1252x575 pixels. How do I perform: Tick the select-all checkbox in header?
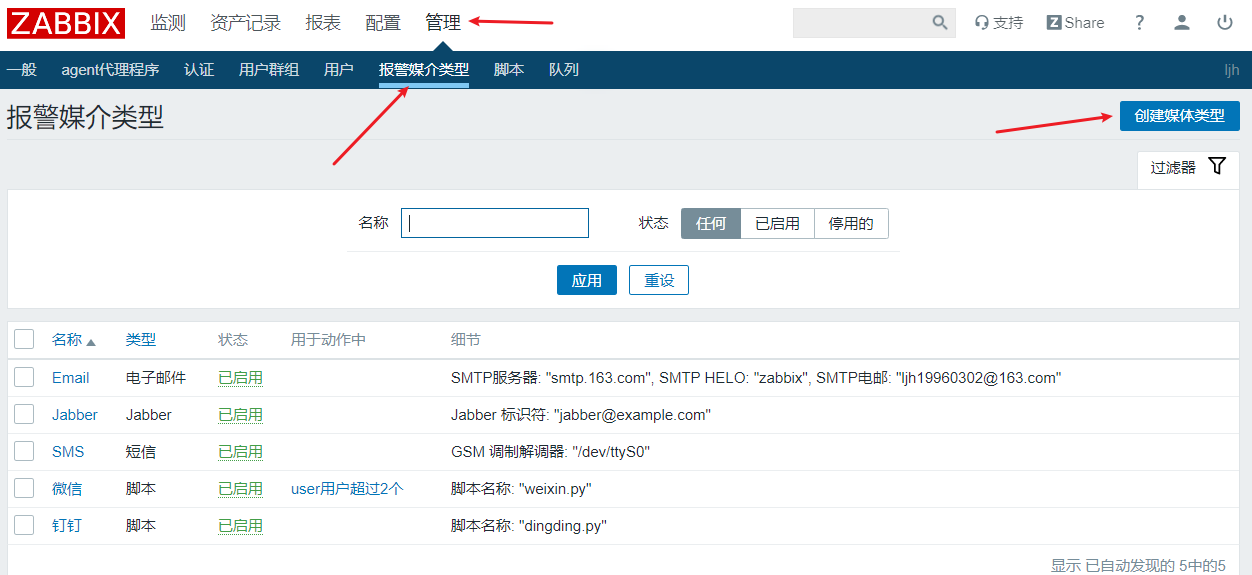24,340
